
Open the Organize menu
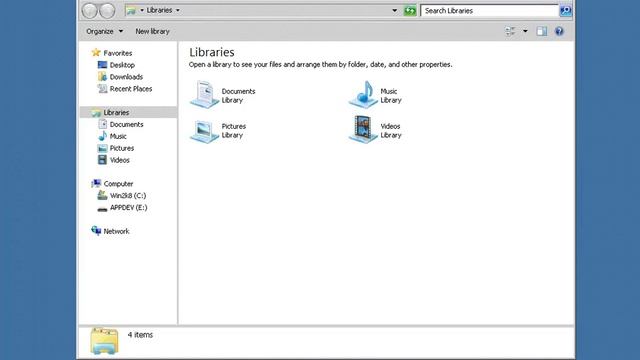point(104,31)
